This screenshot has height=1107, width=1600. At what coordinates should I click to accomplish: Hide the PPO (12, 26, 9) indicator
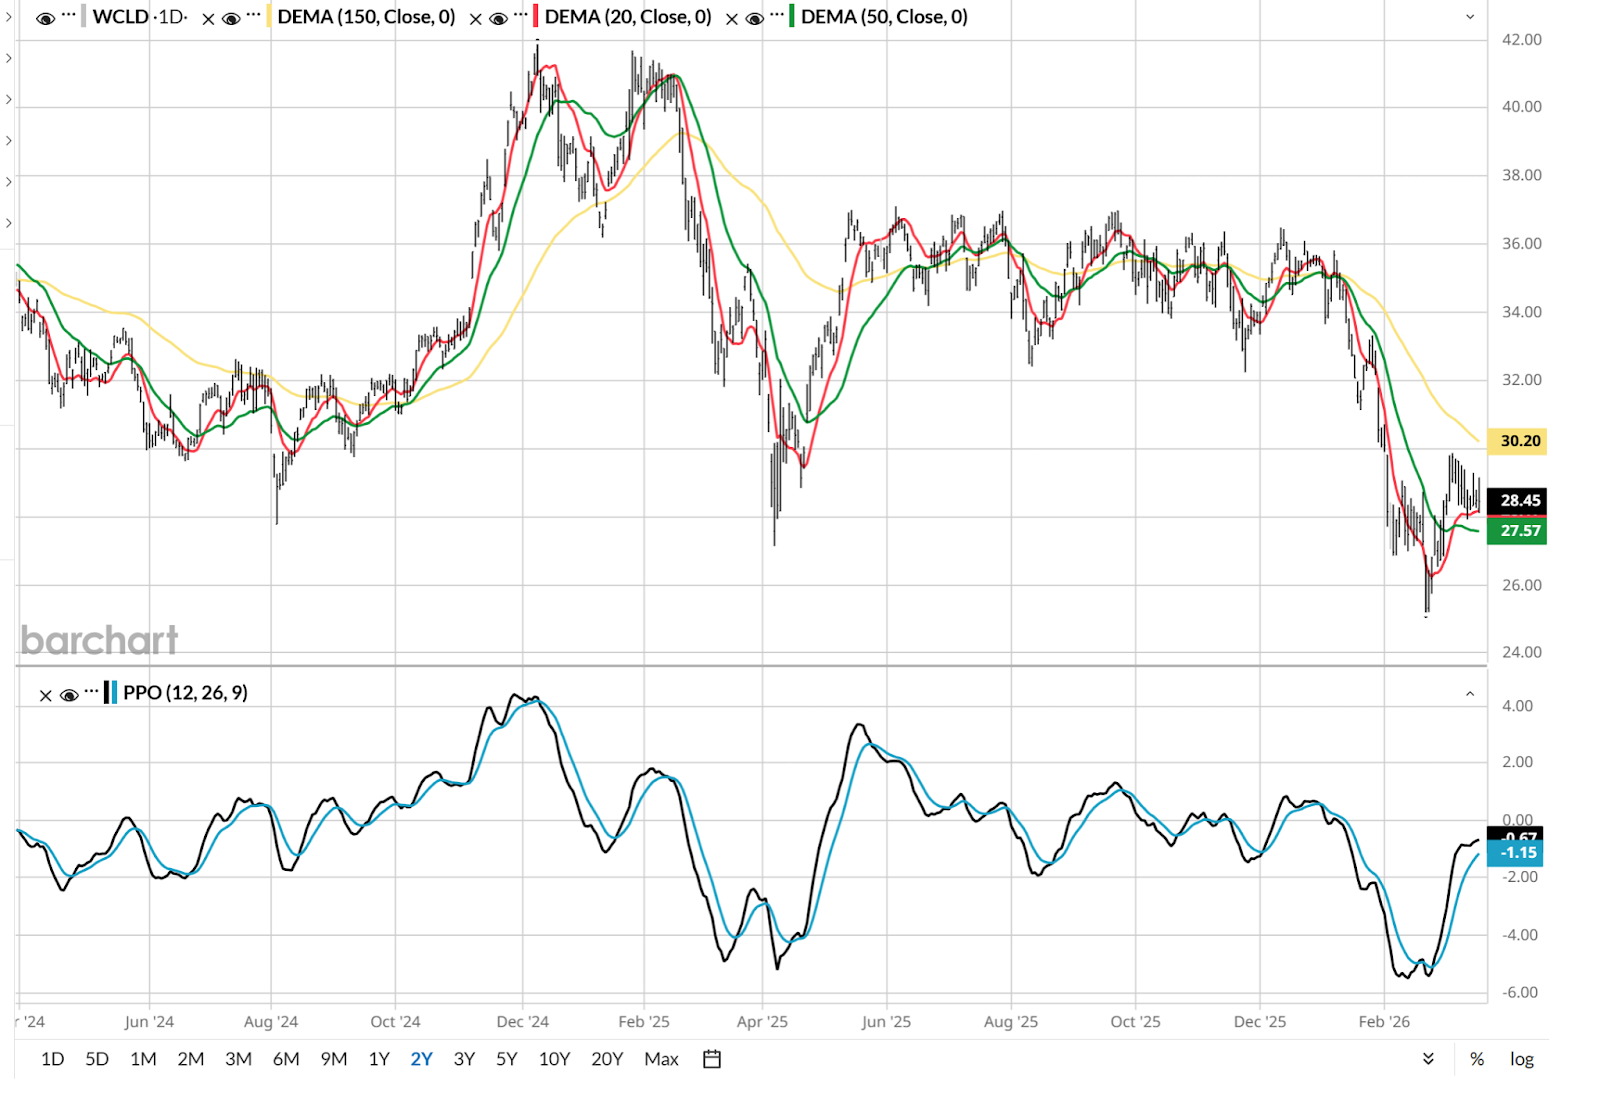point(69,694)
